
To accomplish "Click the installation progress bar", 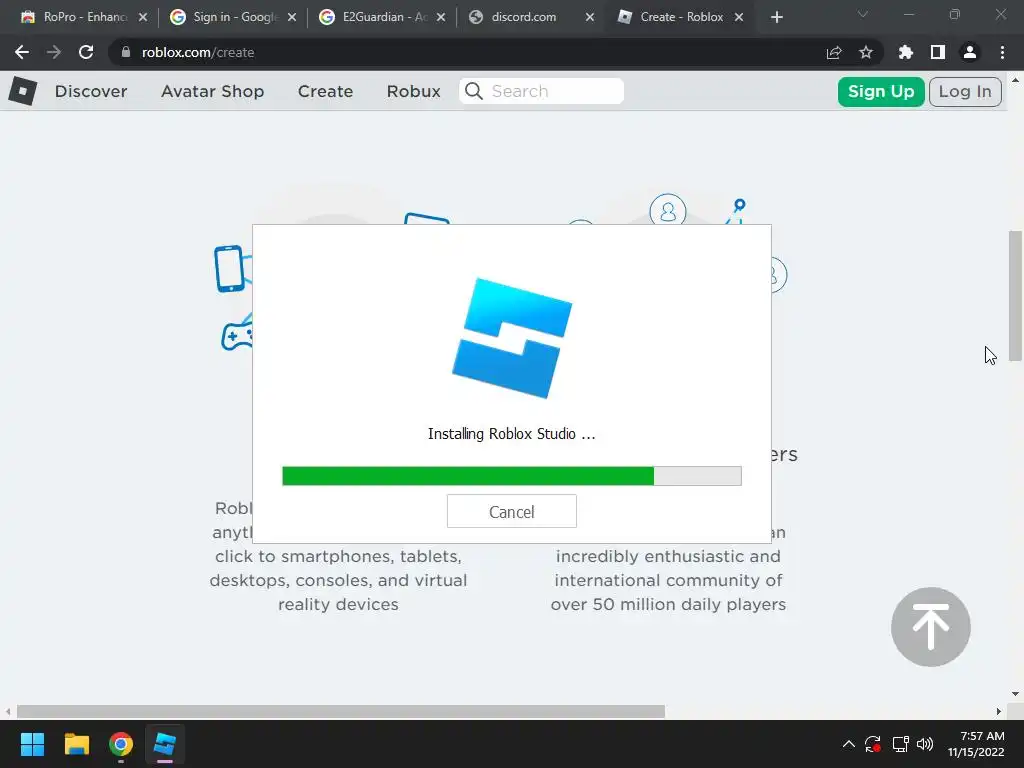I will click(x=511, y=476).
